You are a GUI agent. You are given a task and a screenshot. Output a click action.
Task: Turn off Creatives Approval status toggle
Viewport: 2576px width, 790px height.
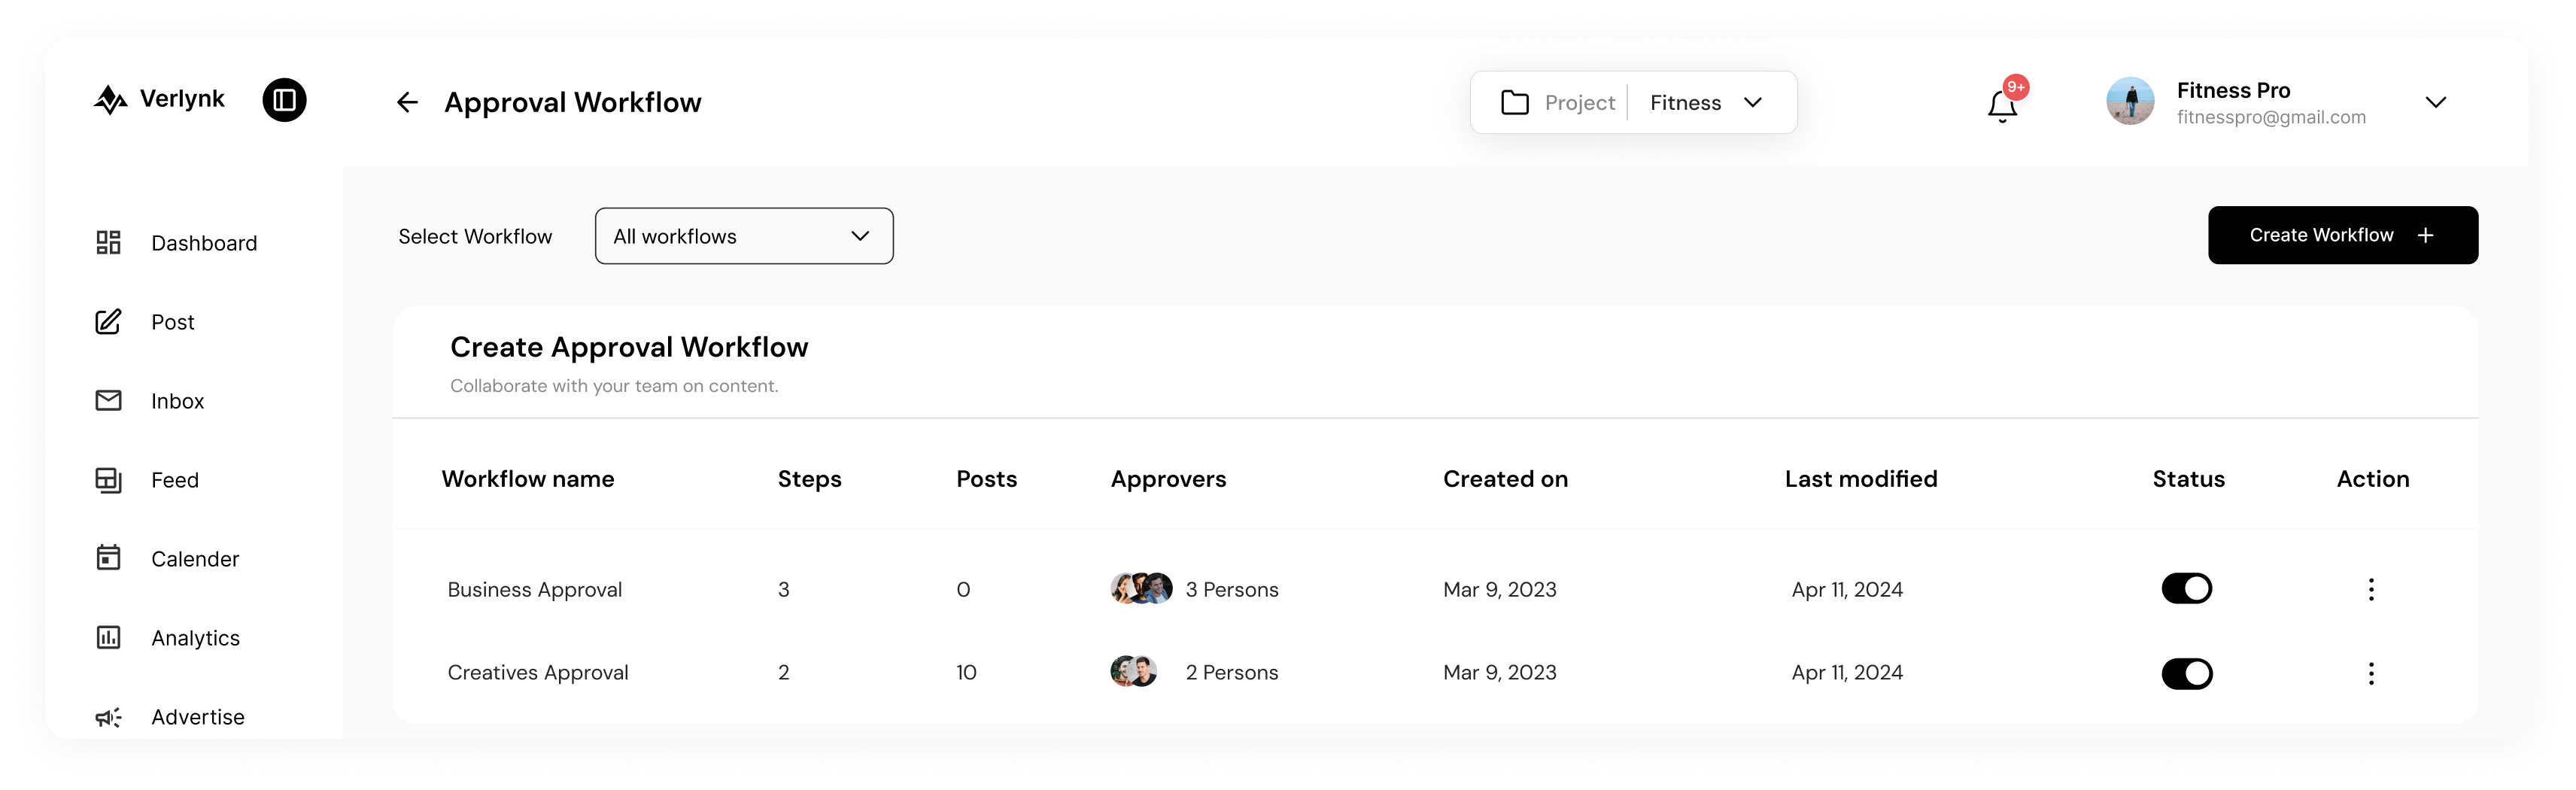click(2187, 673)
